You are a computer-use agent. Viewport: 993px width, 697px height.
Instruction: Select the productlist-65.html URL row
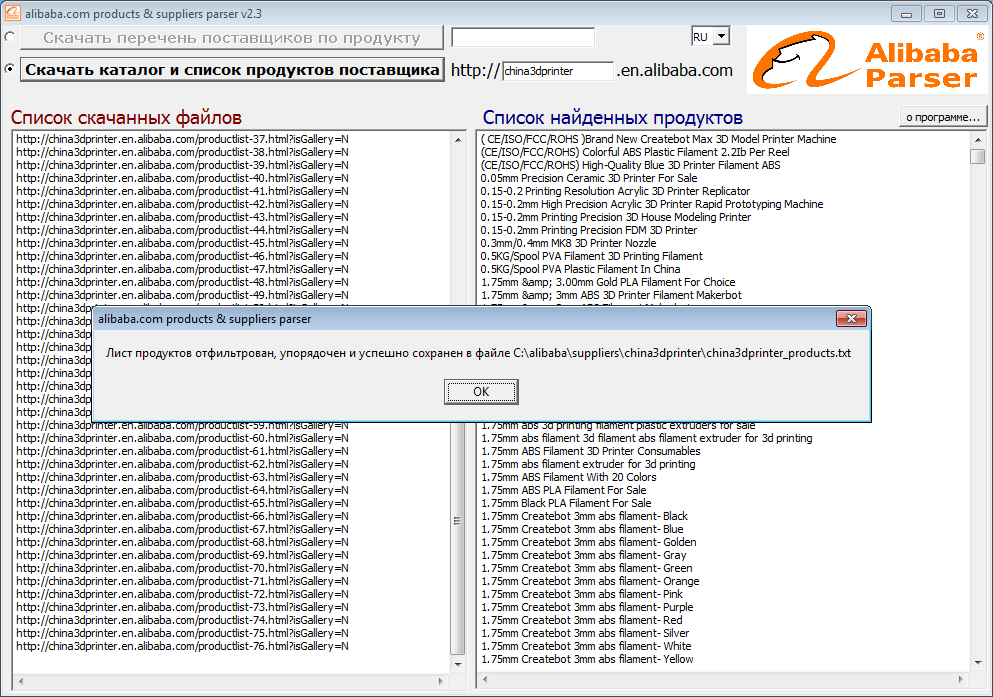[182, 503]
